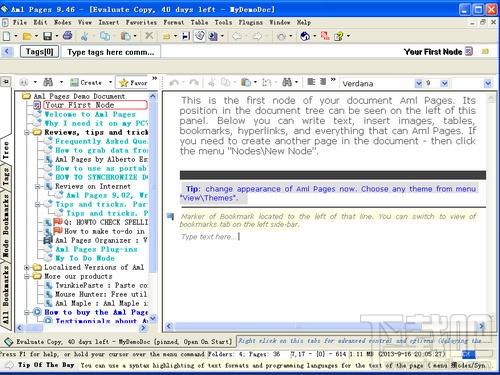The height and width of the screenshot is (375, 500).
Task: Switch to the All Bookmarks side tab
Action: [6, 296]
